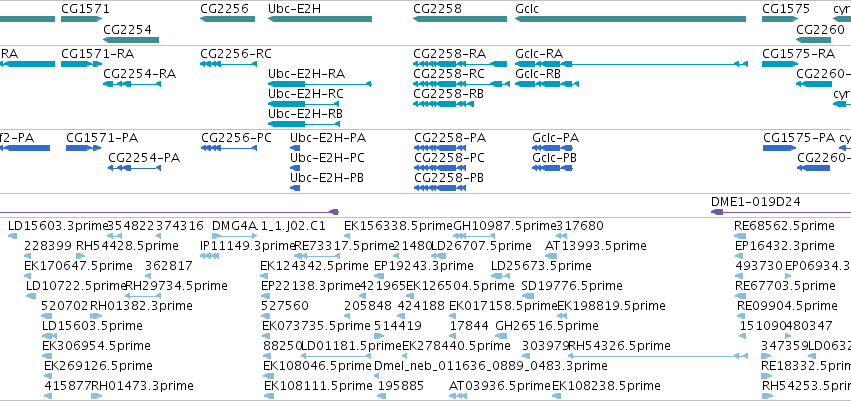Screen dimensions: 851x401
Task: Click the Gclc-RA transcript label
Action: pos(539,54)
